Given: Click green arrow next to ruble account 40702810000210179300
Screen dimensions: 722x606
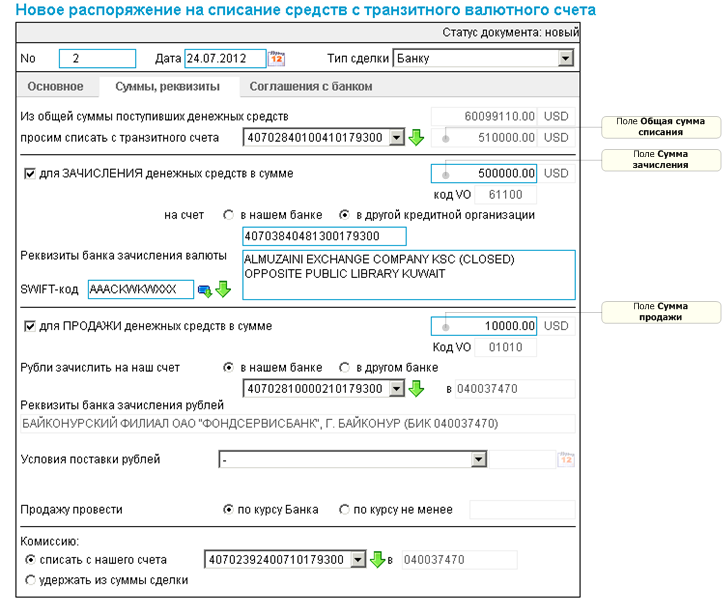Looking at the screenshot, I should click(x=416, y=389).
